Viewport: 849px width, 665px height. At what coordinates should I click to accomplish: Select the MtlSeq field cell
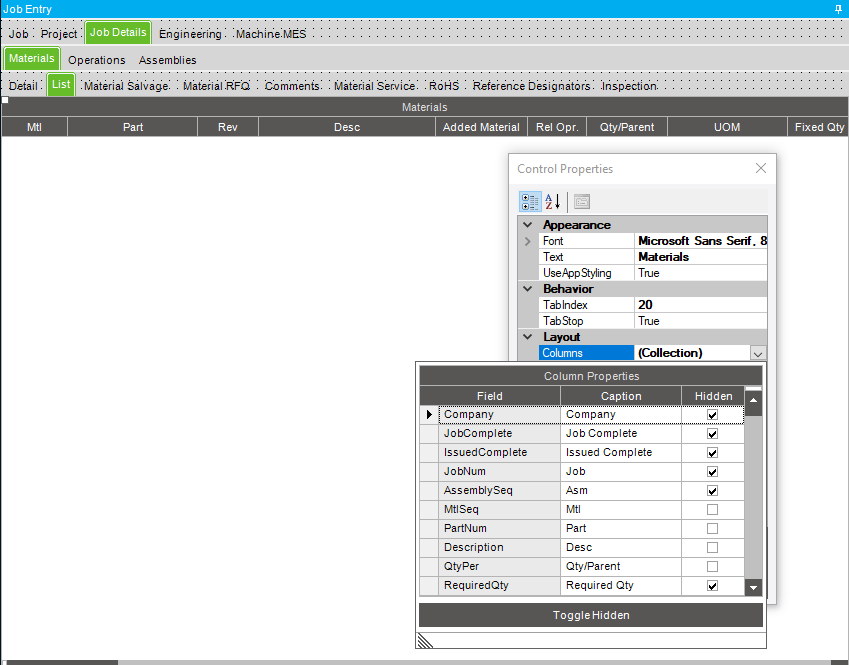(x=499, y=510)
